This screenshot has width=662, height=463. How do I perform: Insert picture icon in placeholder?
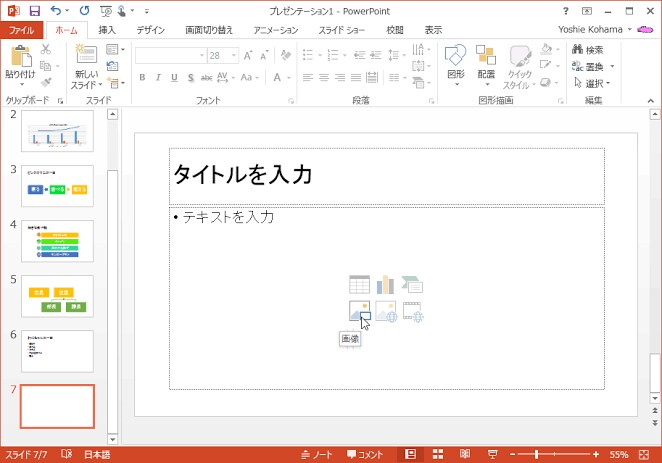(x=359, y=311)
